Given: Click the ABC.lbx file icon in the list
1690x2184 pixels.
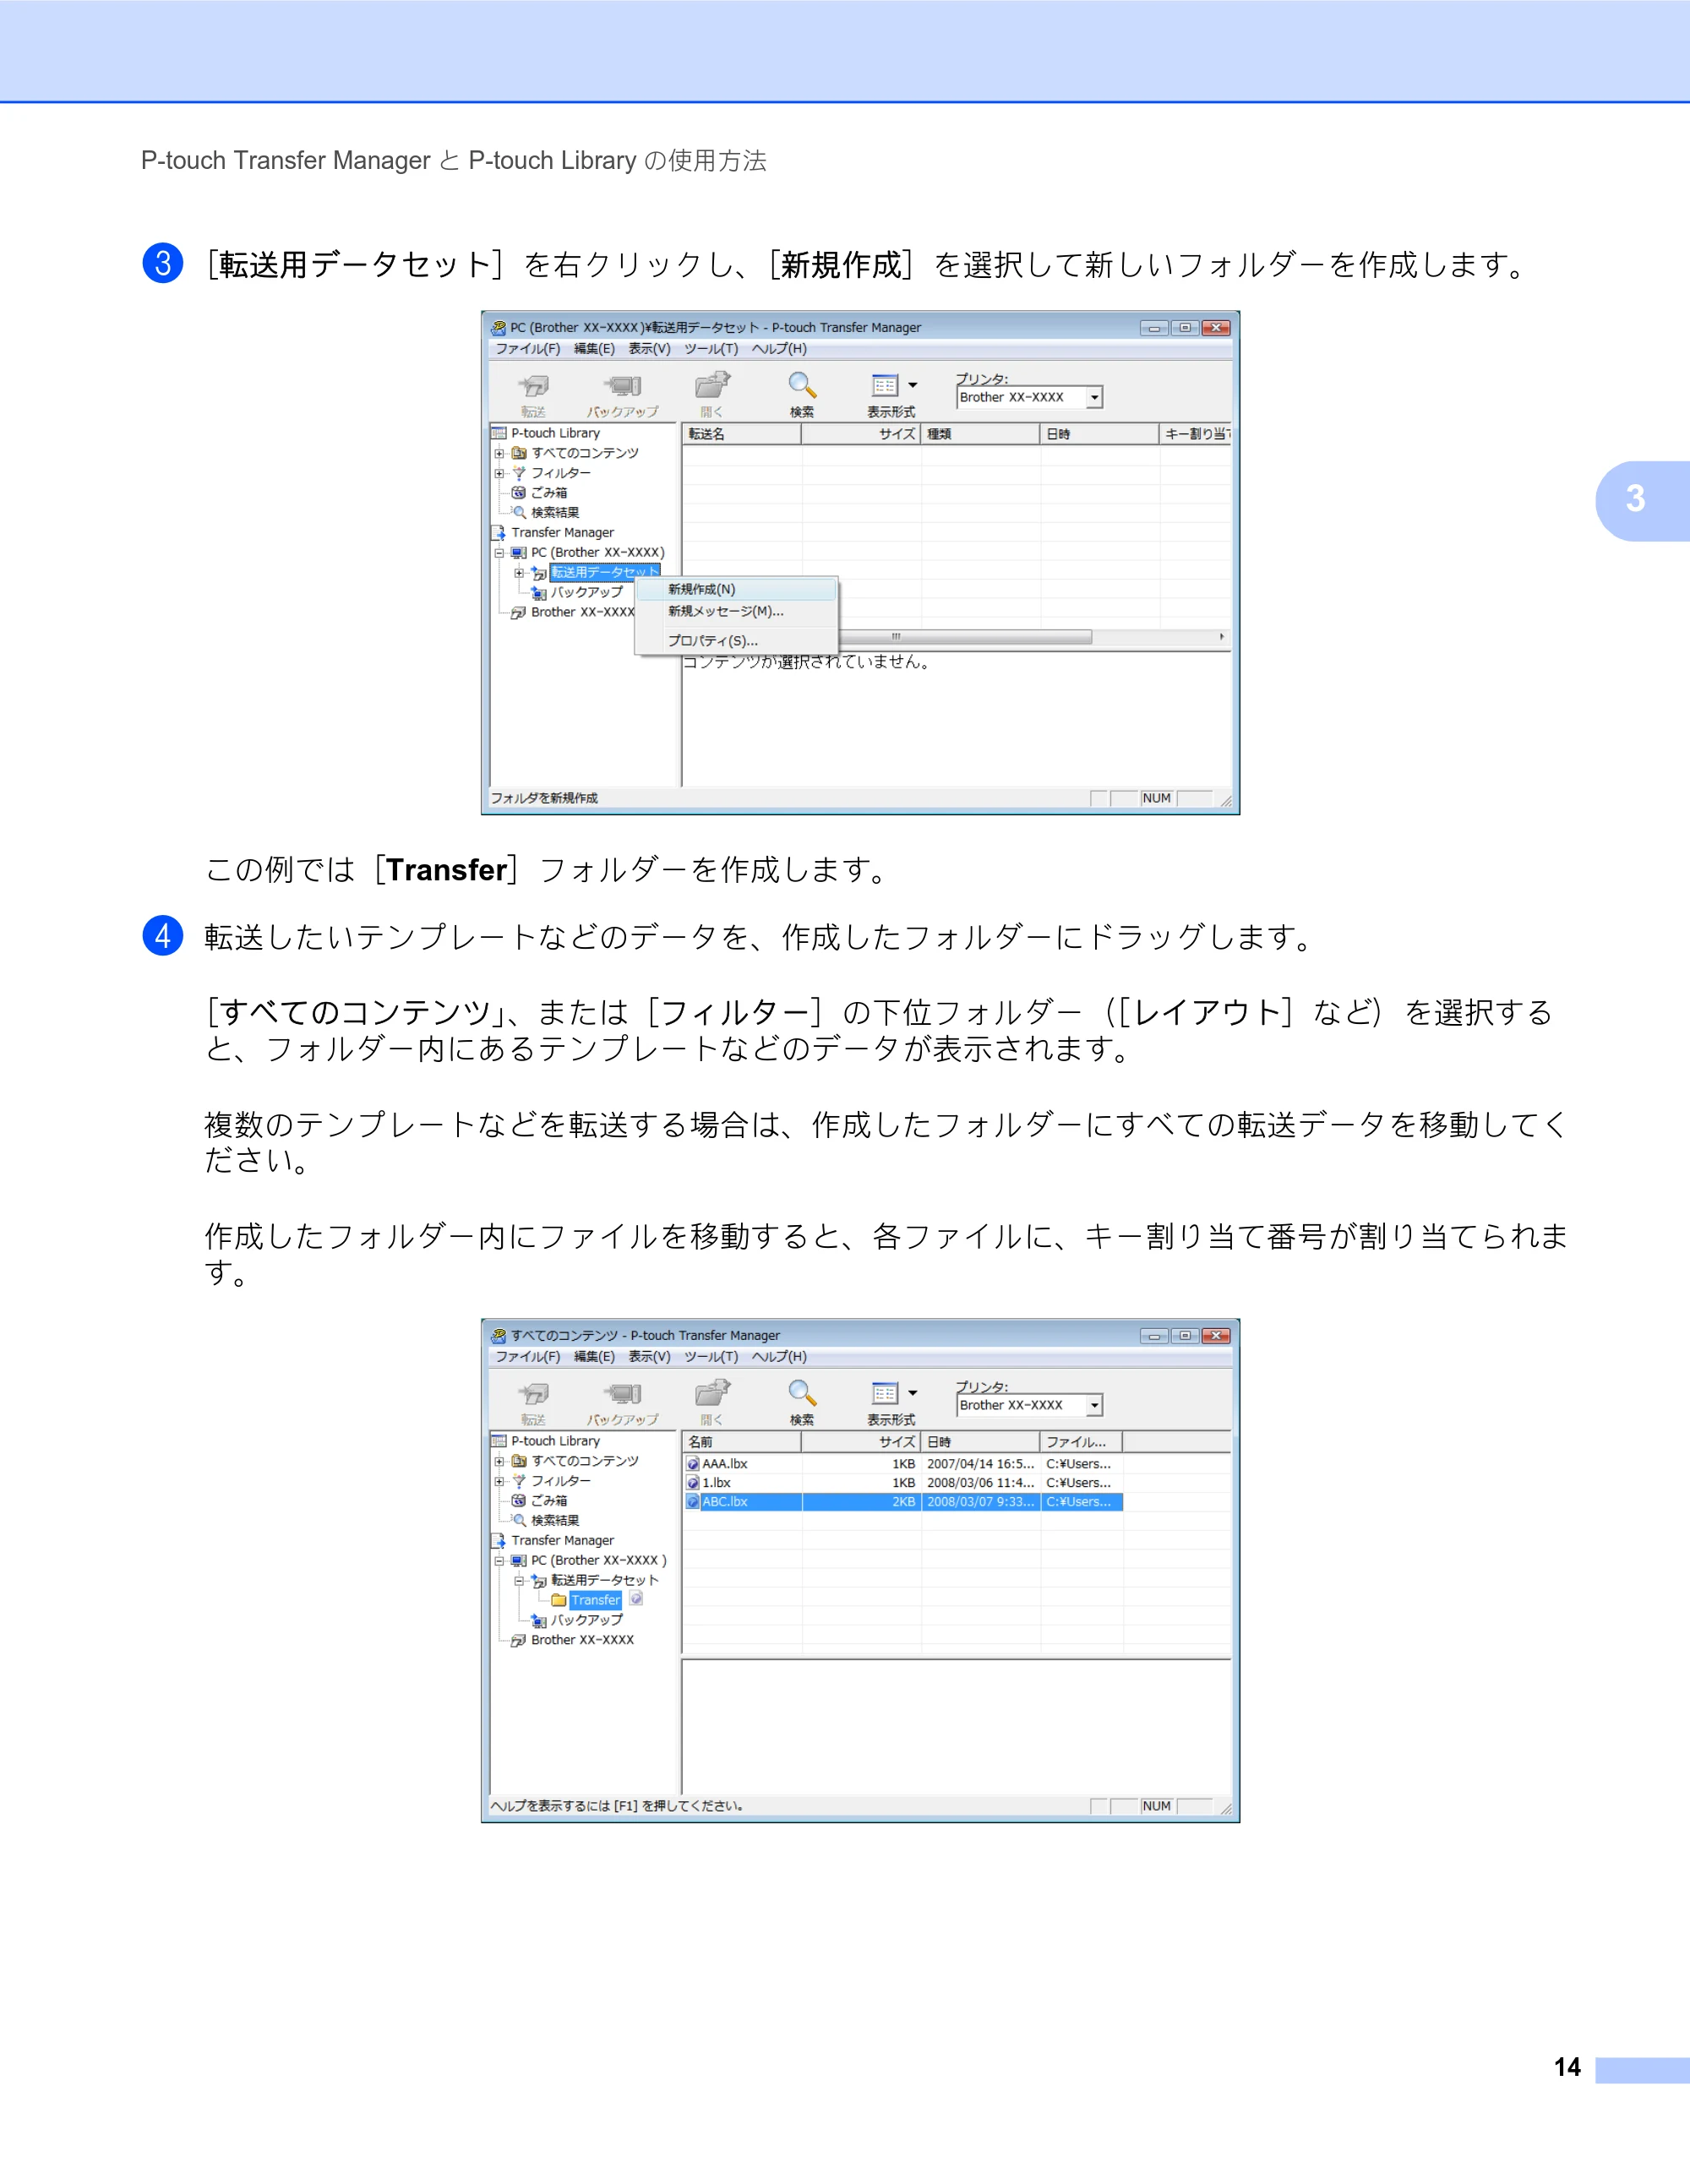Looking at the screenshot, I should (693, 1501).
